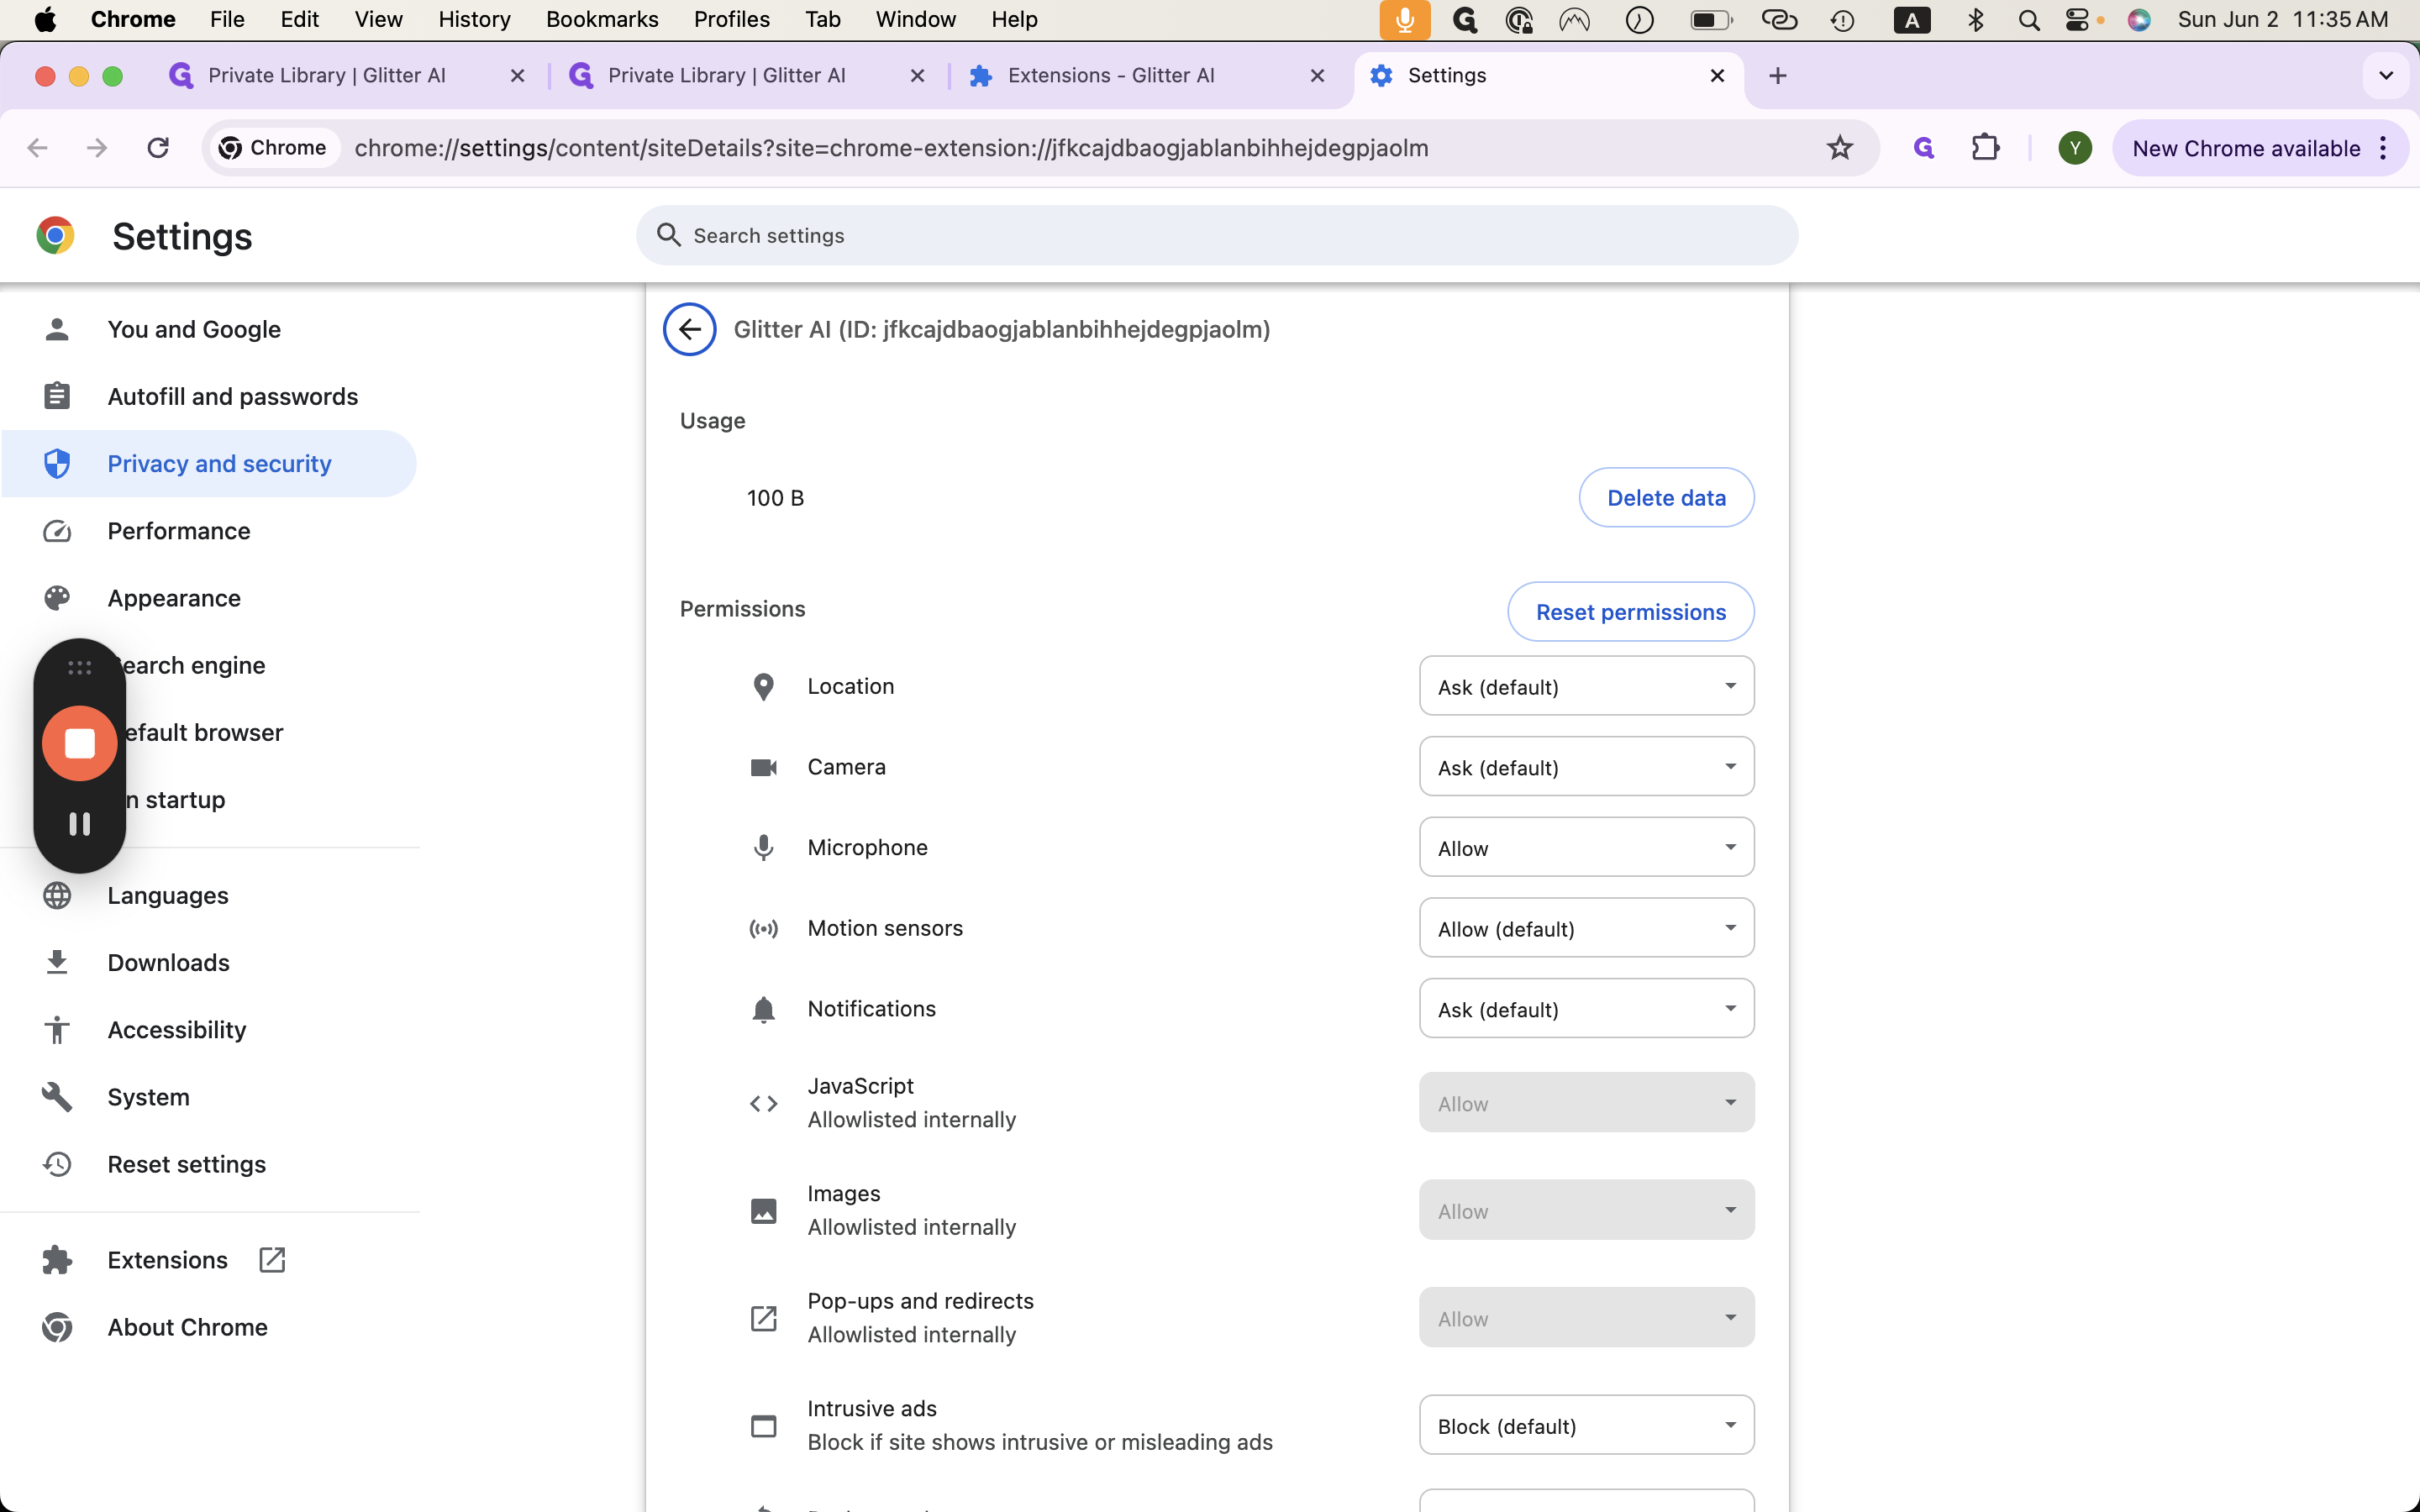Click the Images permission icon
Screen dimensions: 2420x1512
(x=763, y=1211)
